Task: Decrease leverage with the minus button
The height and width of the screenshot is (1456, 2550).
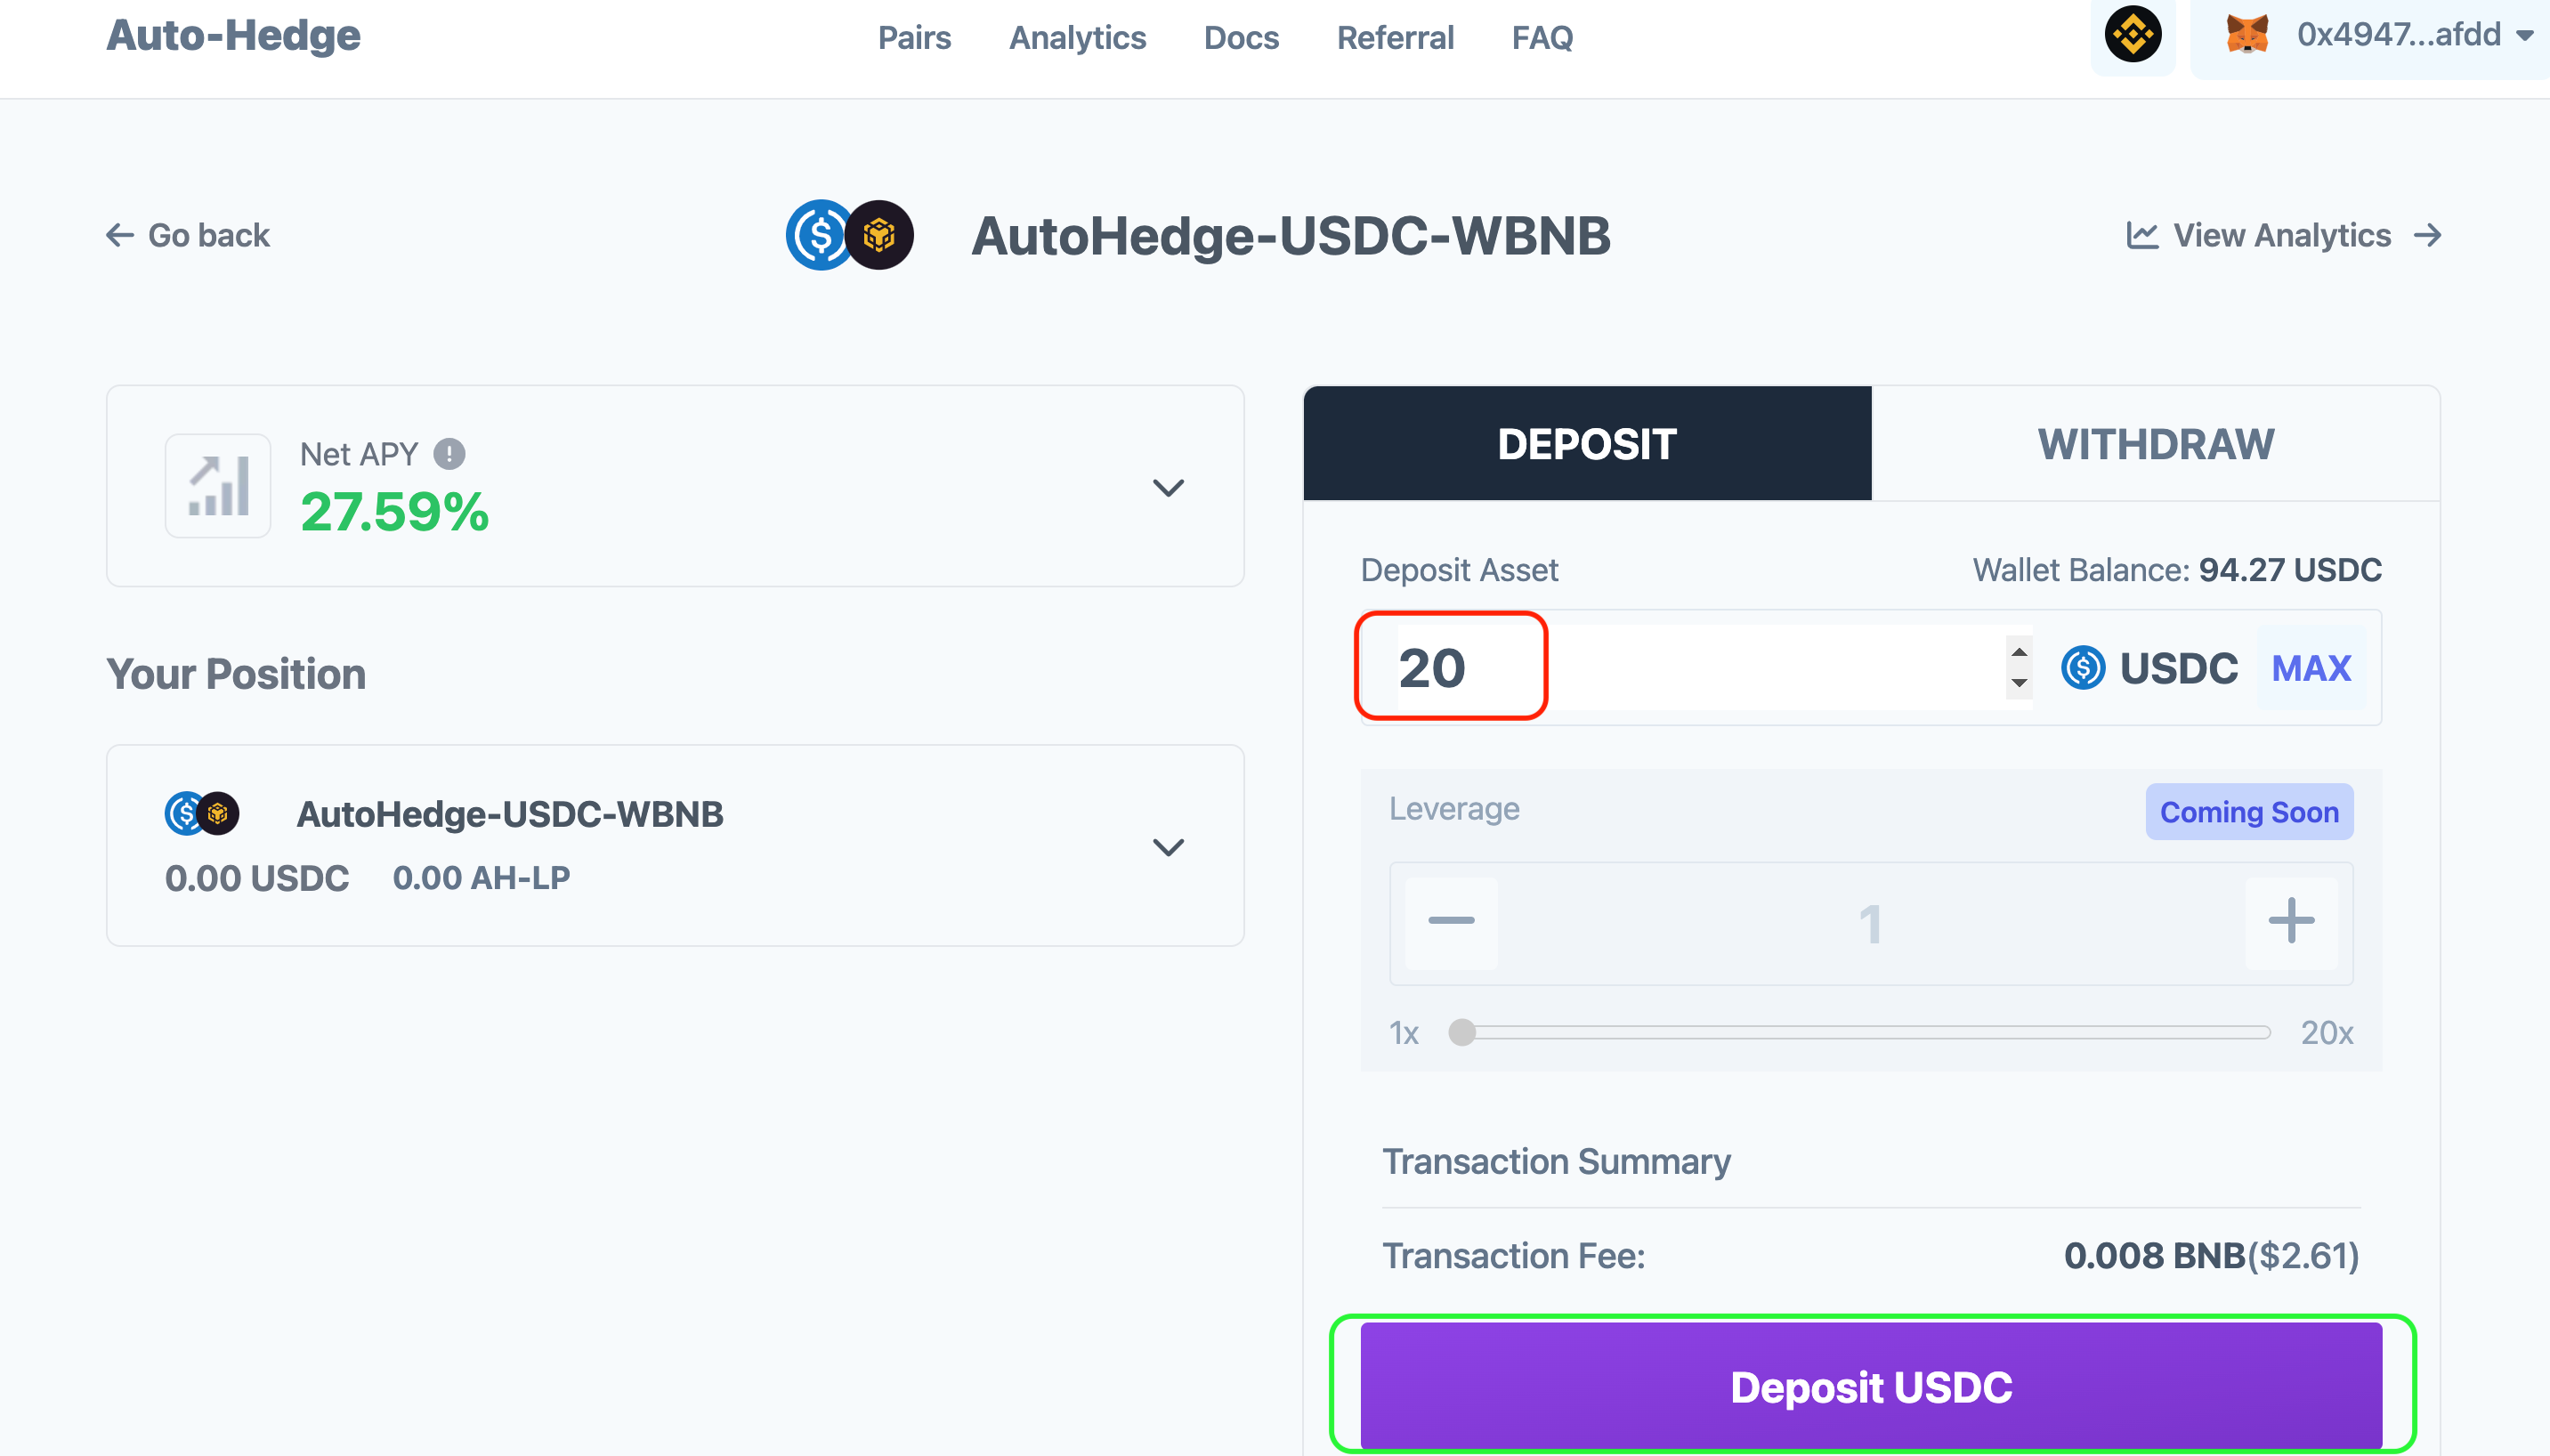Action: tap(1451, 922)
